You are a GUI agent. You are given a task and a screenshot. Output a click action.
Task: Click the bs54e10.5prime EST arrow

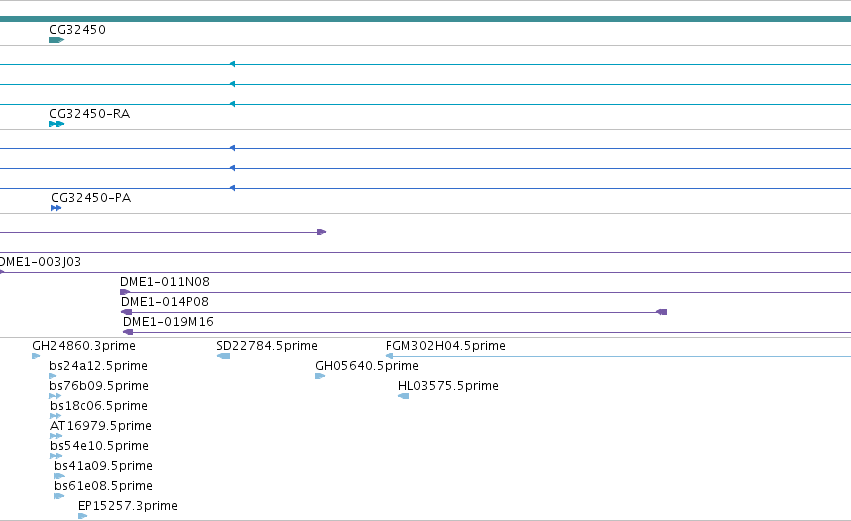point(56,456)
